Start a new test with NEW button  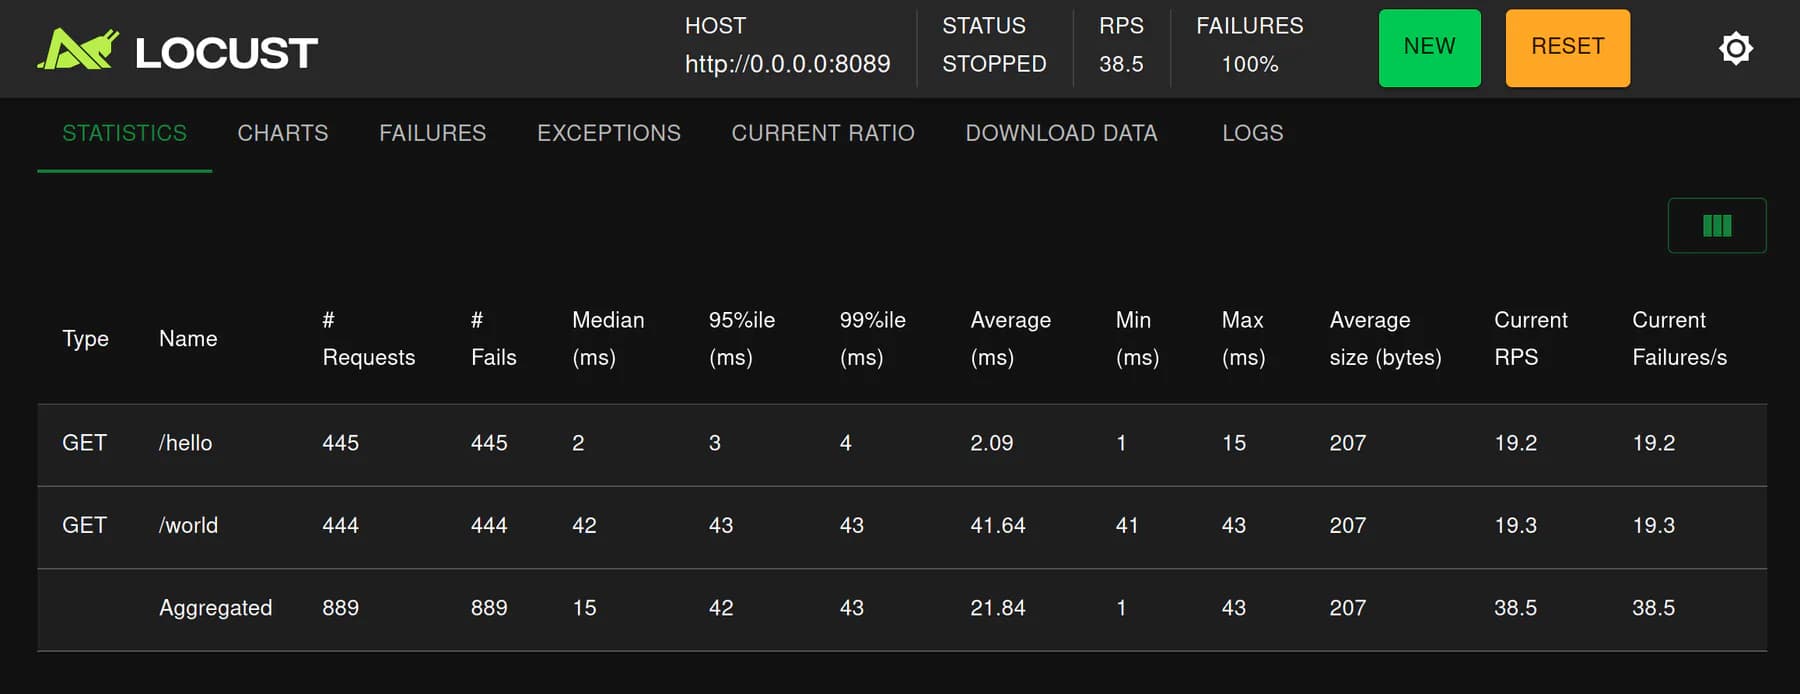[x=1429, y=48]
